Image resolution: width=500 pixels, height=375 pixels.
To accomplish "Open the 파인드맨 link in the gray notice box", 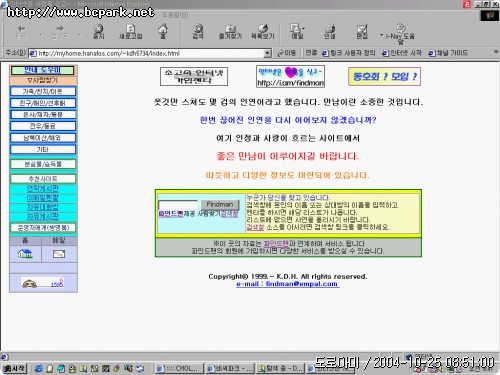I will (276, 244).
